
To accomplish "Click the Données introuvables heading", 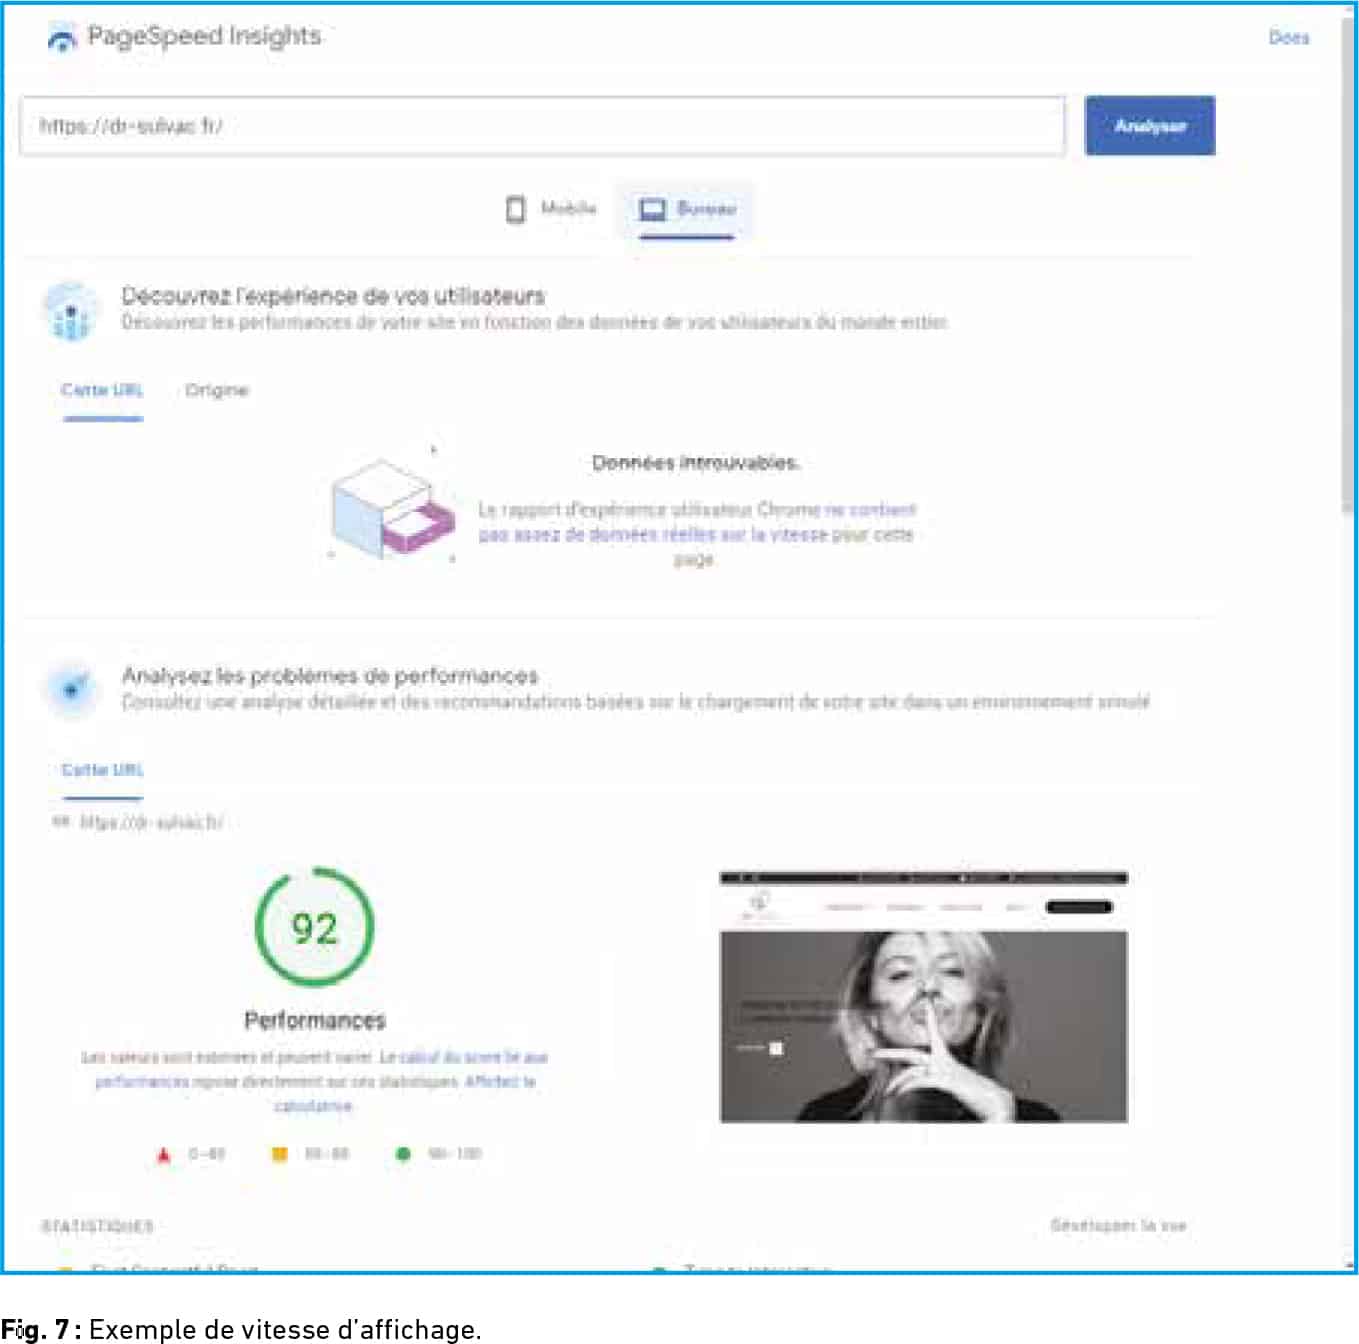I will coord(696,463).
